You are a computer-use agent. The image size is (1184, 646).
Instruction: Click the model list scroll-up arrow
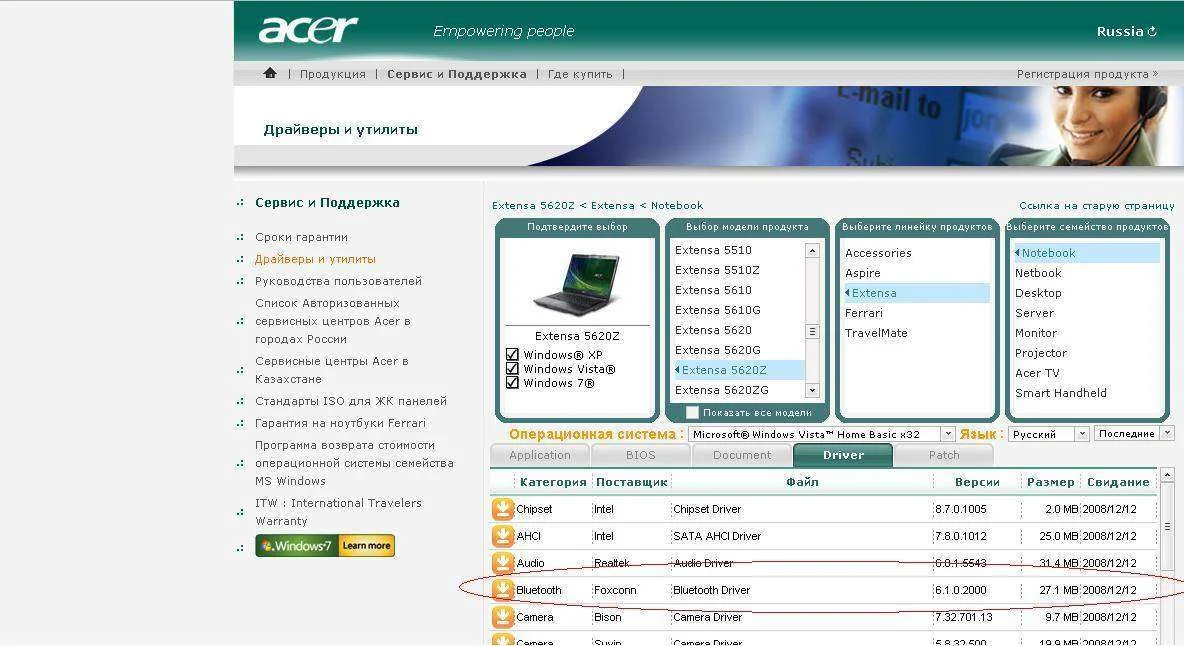tap(812, 251)
